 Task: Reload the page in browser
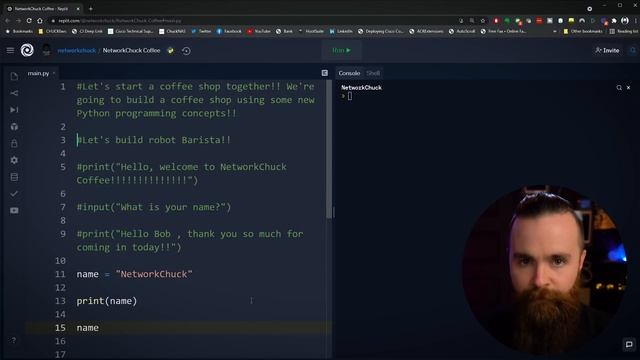(x=29, y=20)
